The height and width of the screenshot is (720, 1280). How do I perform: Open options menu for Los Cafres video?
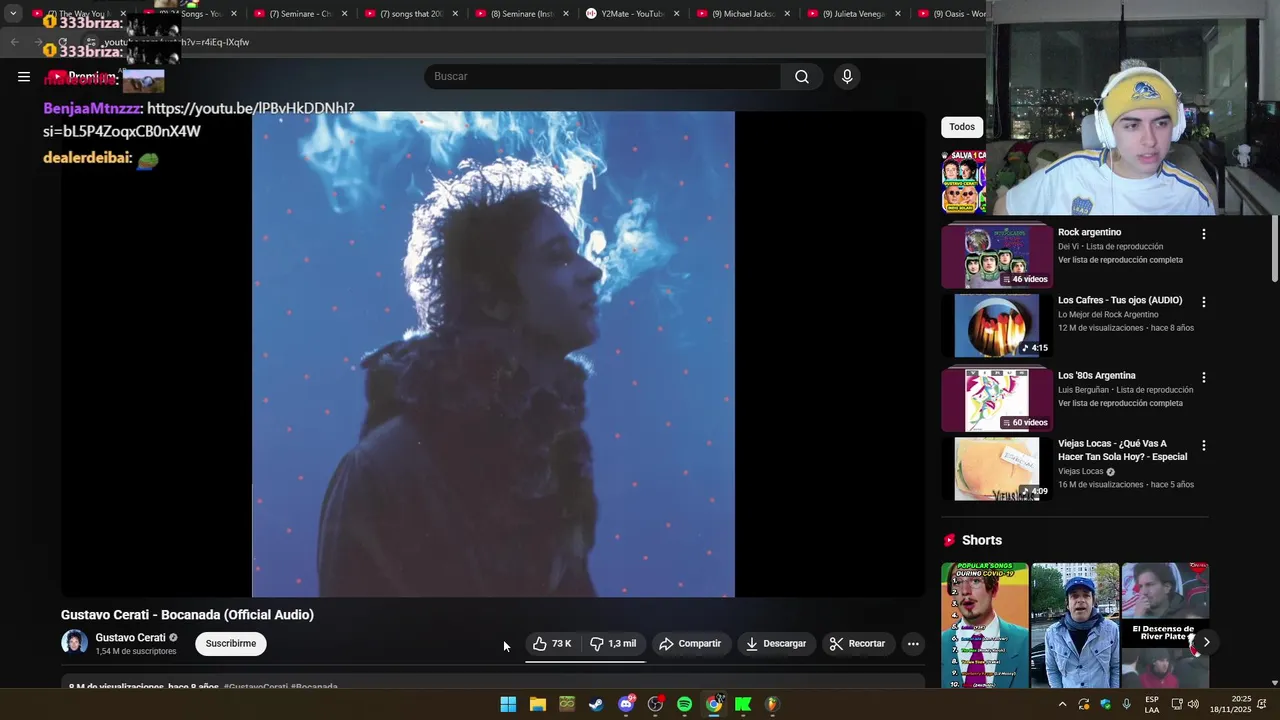(1204, 302)
